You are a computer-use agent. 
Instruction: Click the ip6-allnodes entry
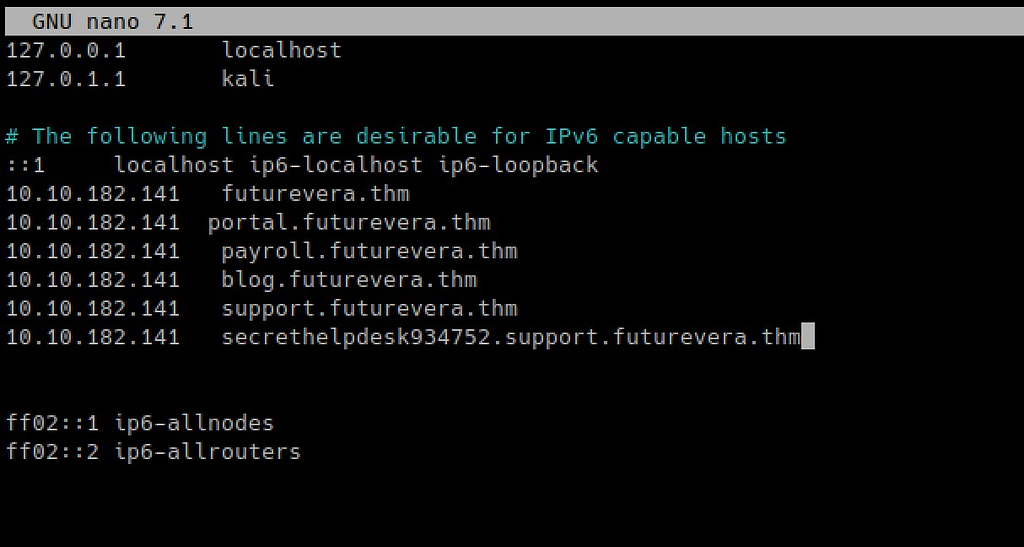coord(194,423)
